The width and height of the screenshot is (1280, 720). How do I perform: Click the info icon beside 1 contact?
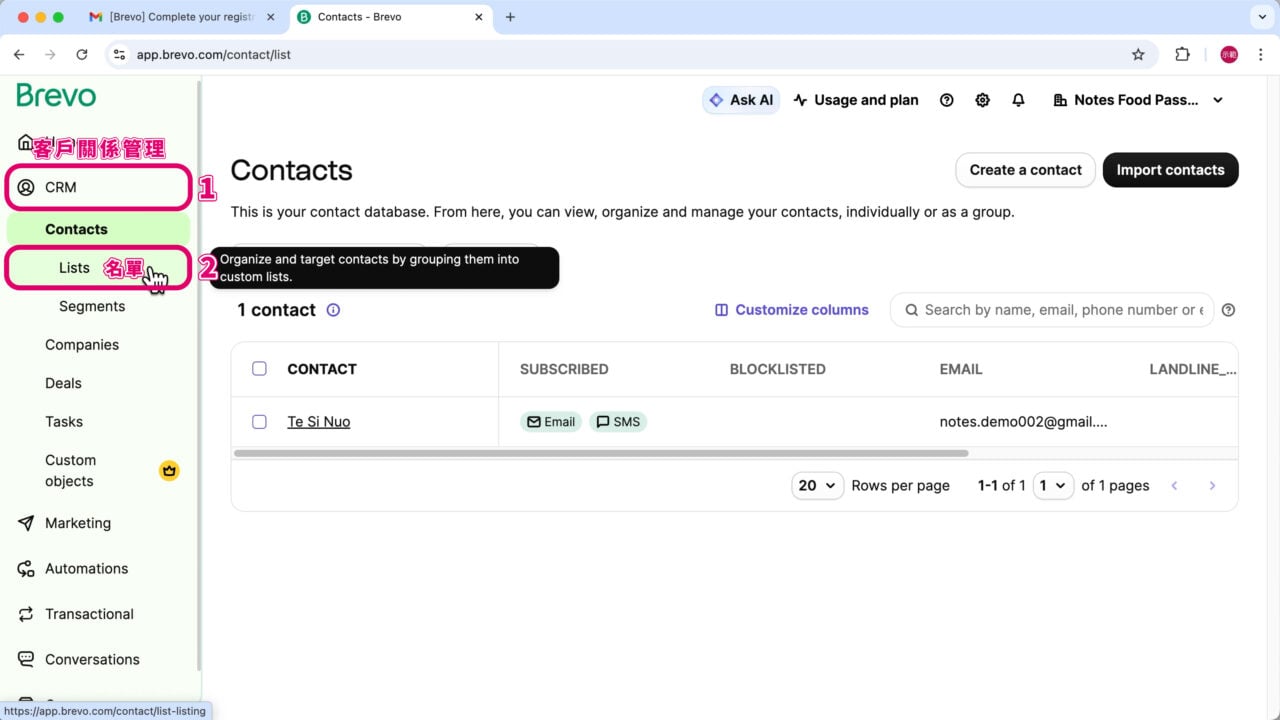[x=333, y=310]
